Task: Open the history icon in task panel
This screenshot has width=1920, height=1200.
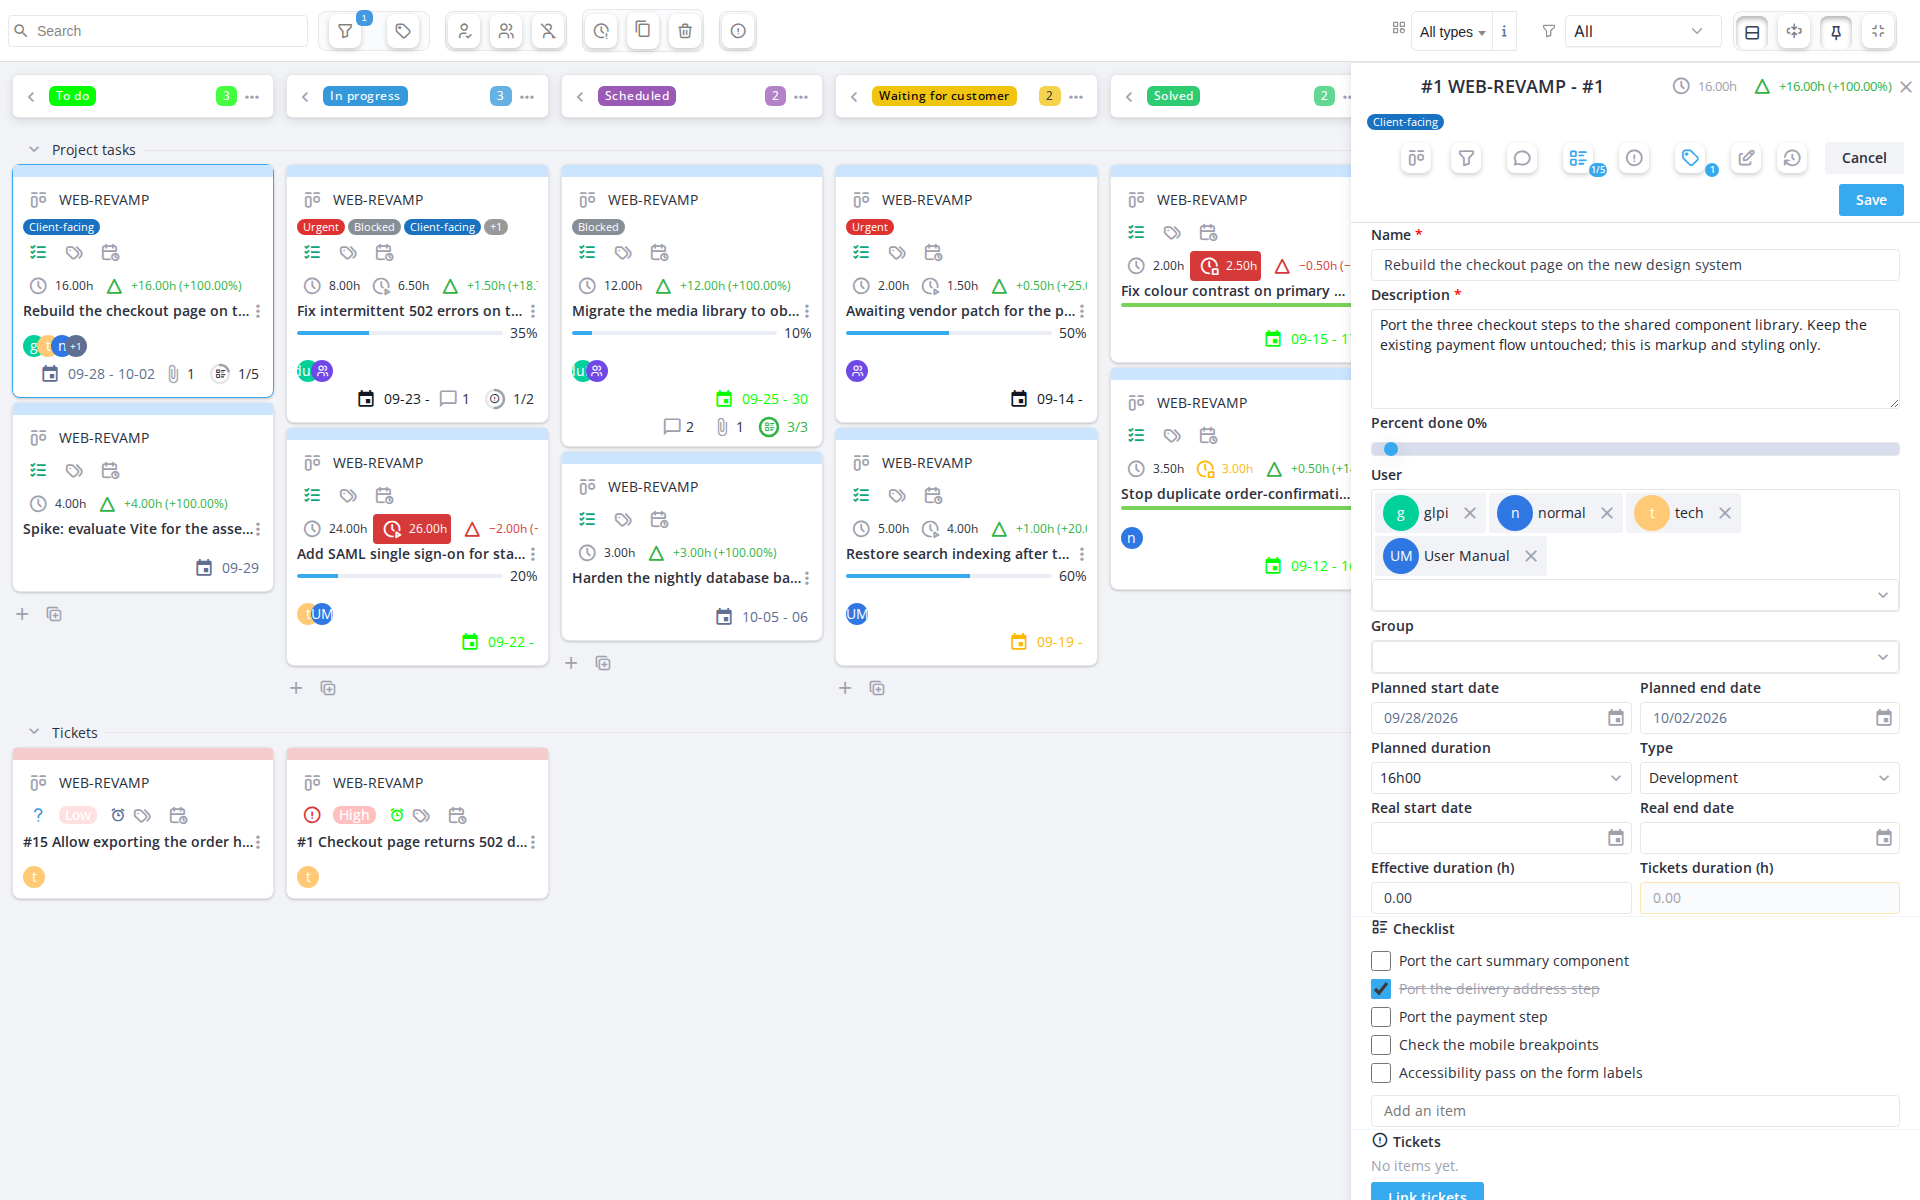Action: 1792,158
